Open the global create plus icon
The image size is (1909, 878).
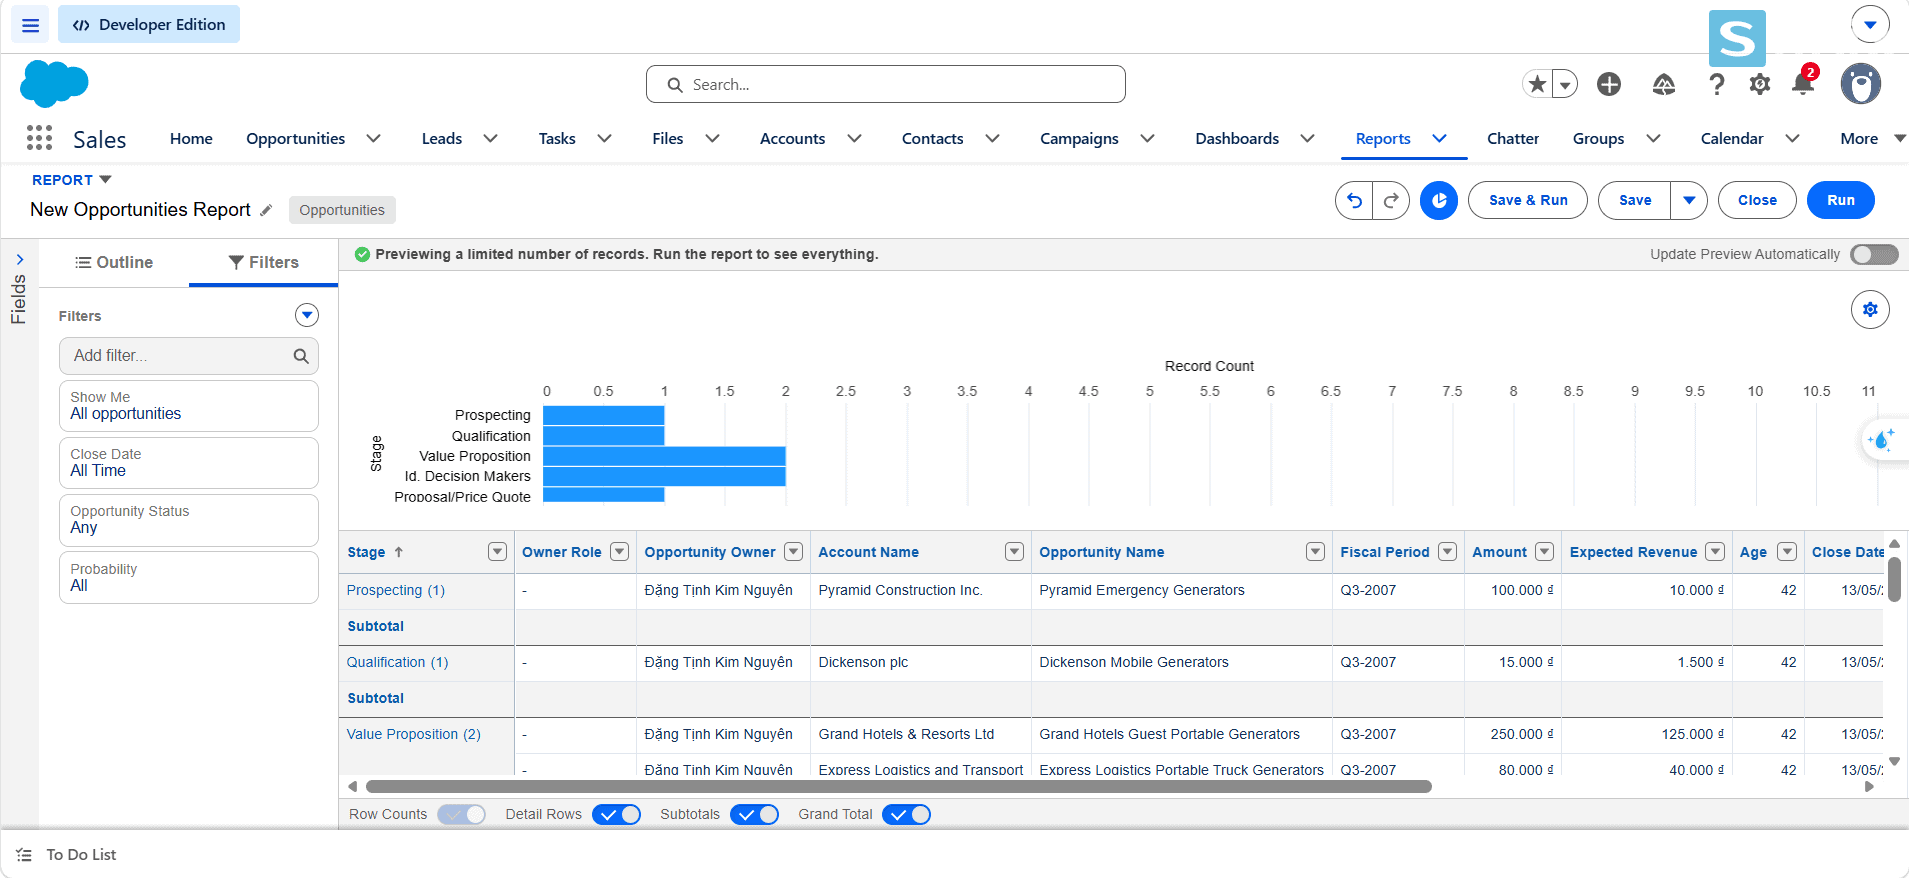pyautogui.click(x=1609, y=84)
